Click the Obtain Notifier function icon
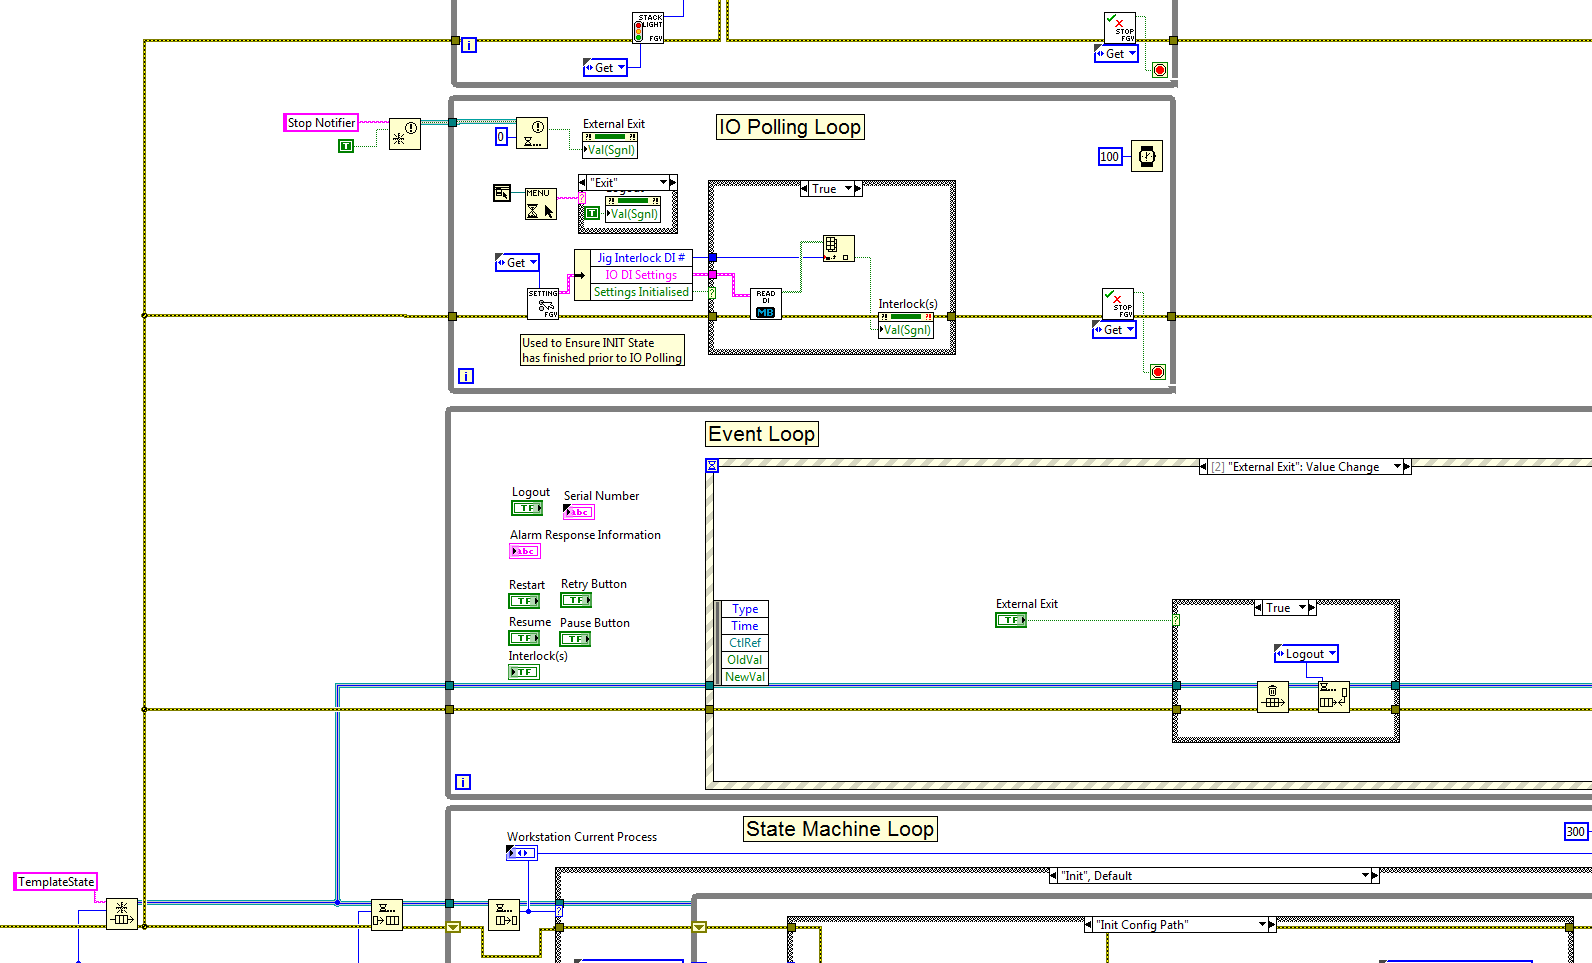The width and height of the screenshot is (1592, 963). pos(405,134)
